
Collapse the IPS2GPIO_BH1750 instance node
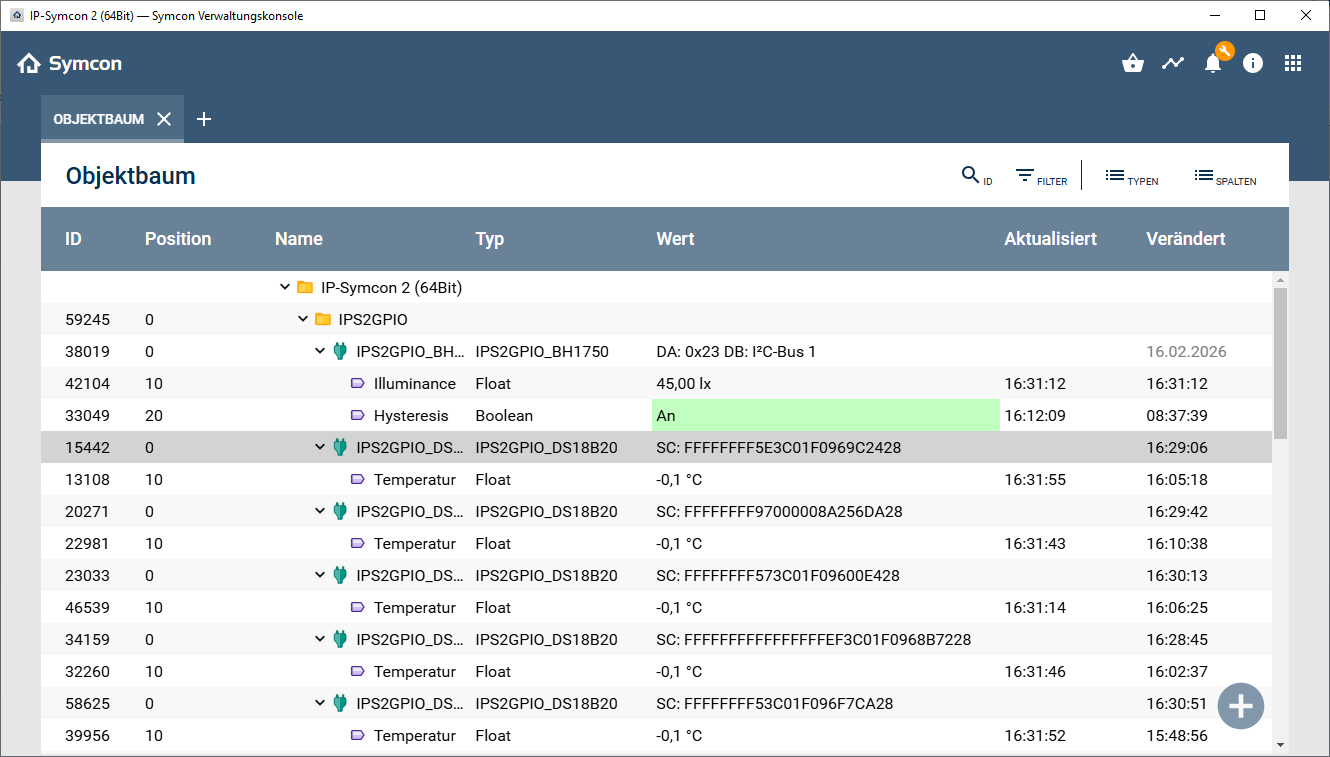320,352
